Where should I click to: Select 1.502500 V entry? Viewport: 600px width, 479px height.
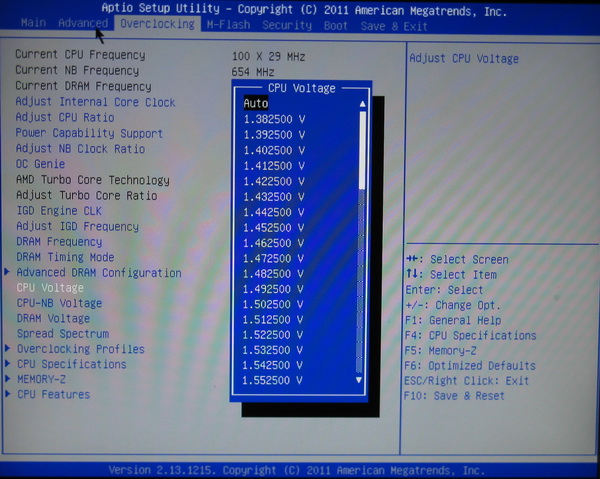(x=273, y=305)
